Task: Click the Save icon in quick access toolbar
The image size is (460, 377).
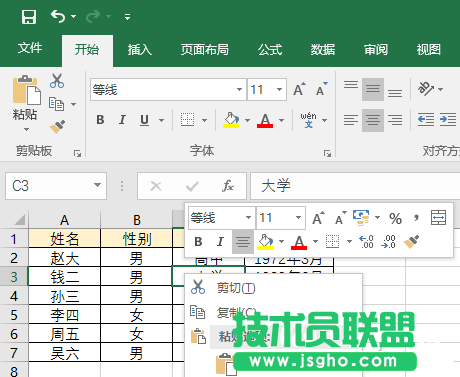Action: (x=29, y=16)
